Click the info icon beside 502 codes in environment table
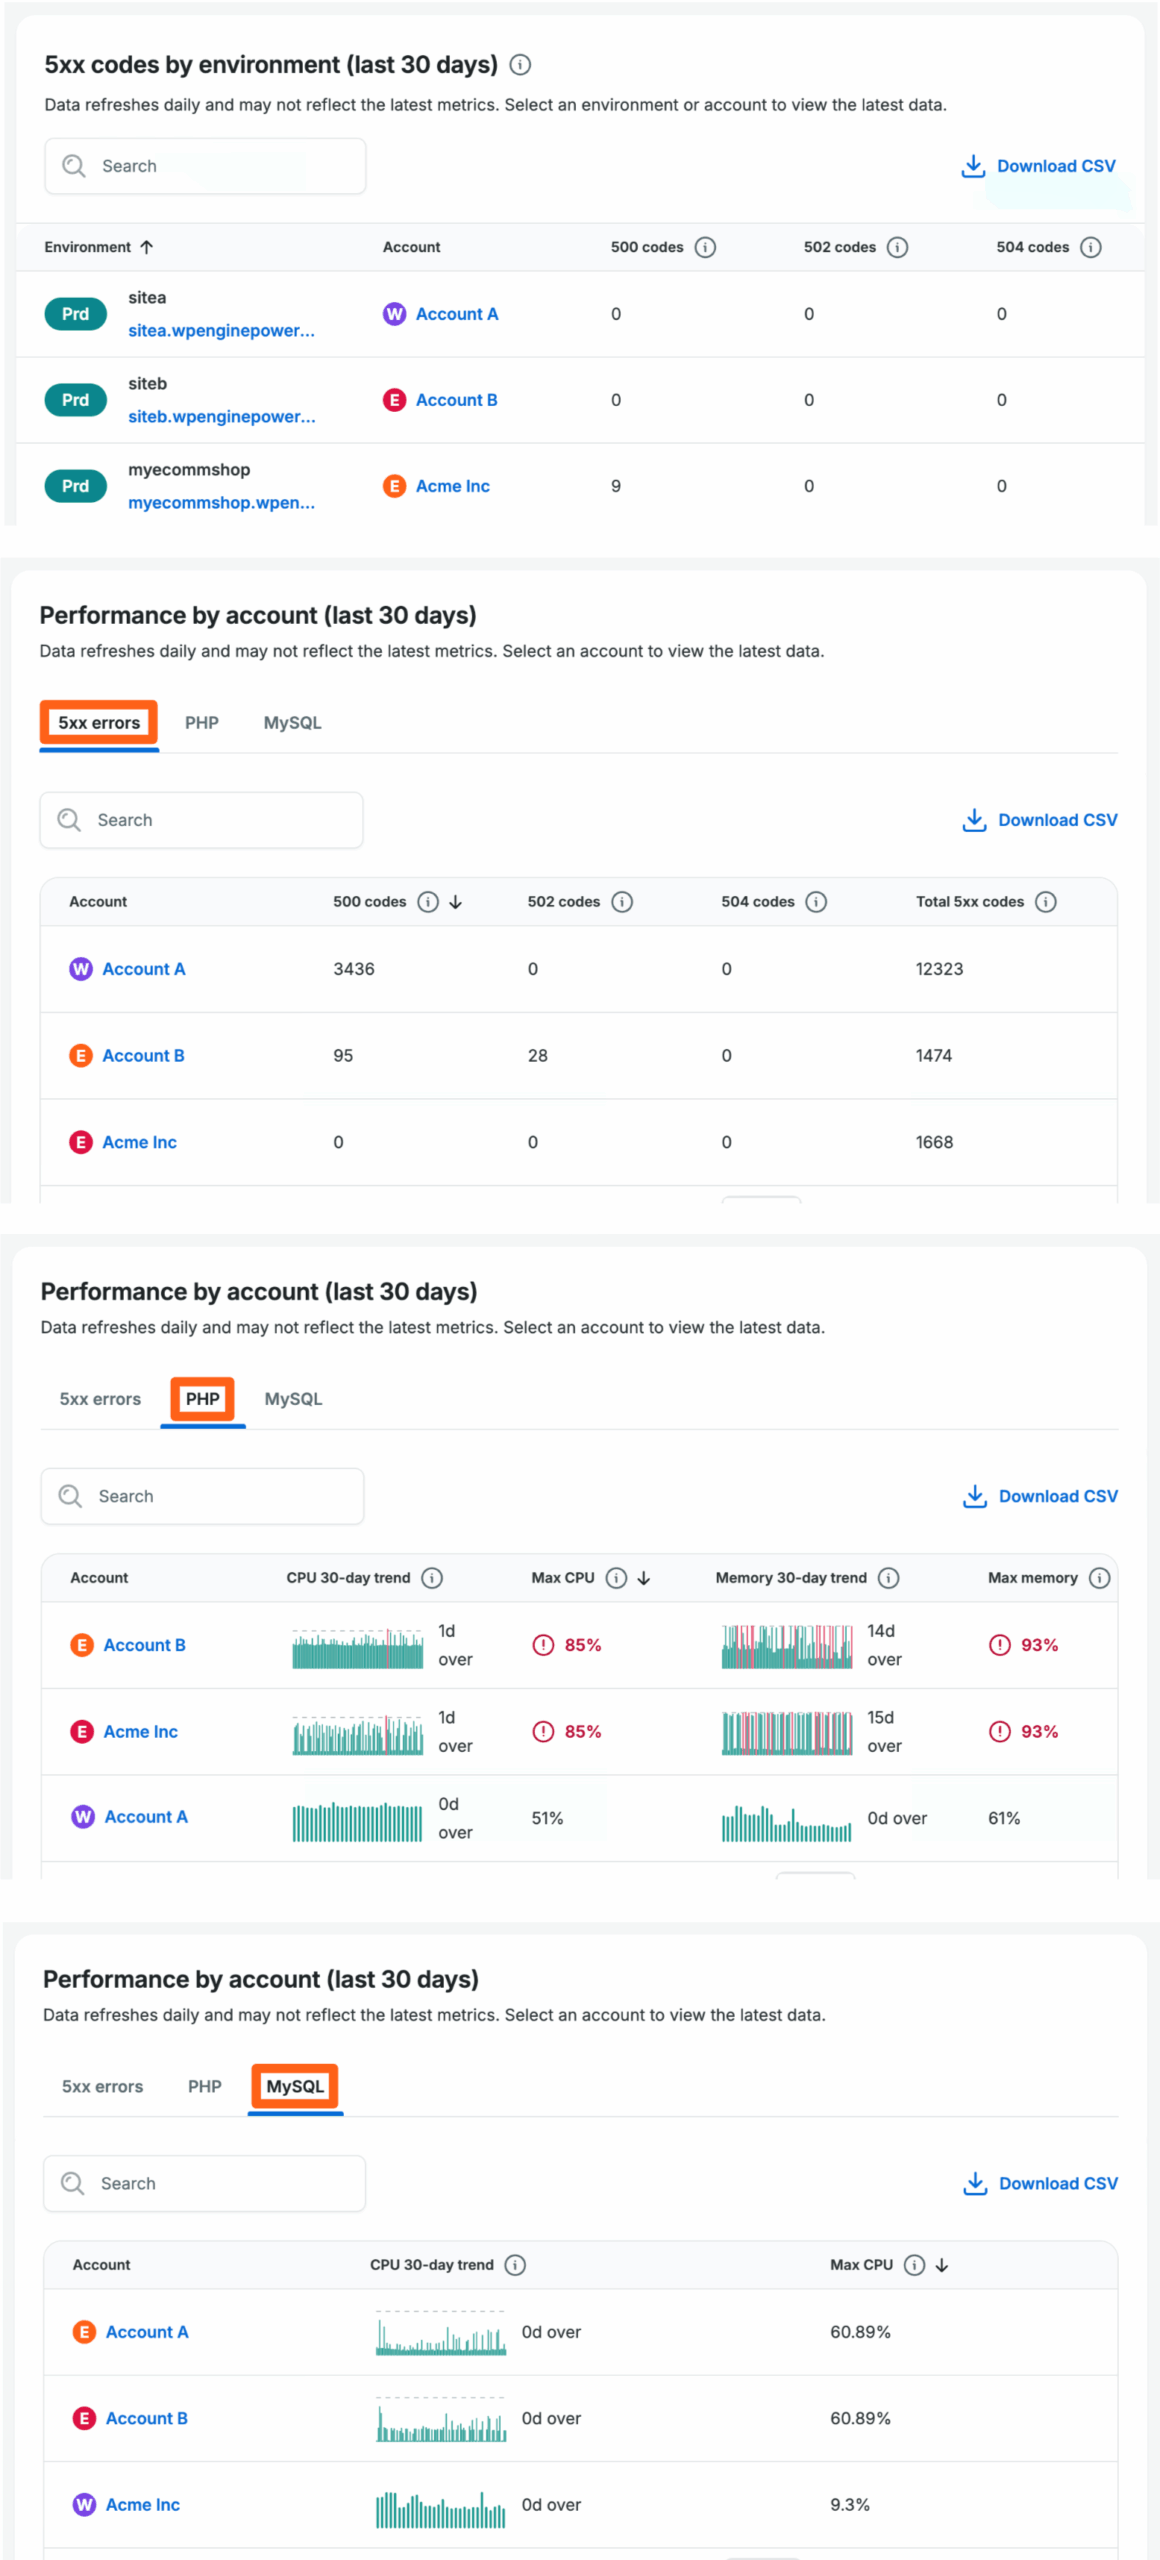Viewport: 1160px width, 2560px height. pyautogui.click(x=897, y=247)
